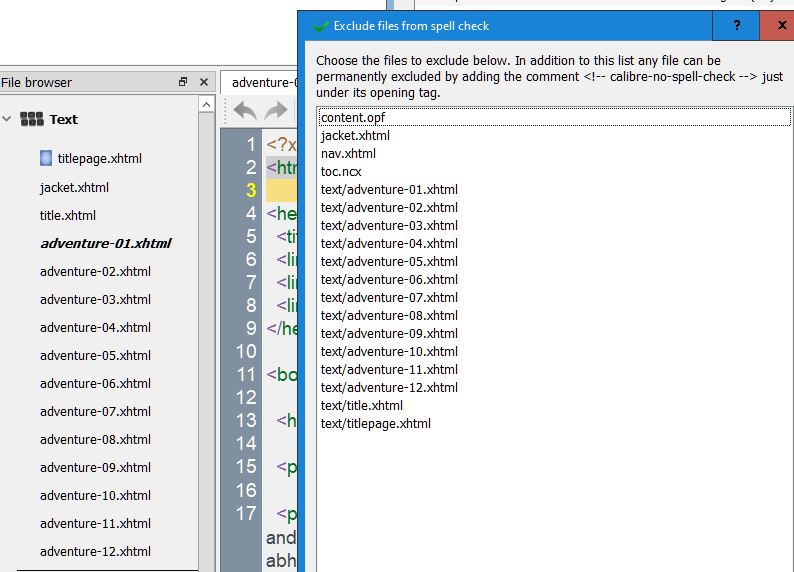The width and height of the screenshot is (794, 572).
Task: Select text/adventure-12.xhtml in exclude list
Action: click(554, 387)
